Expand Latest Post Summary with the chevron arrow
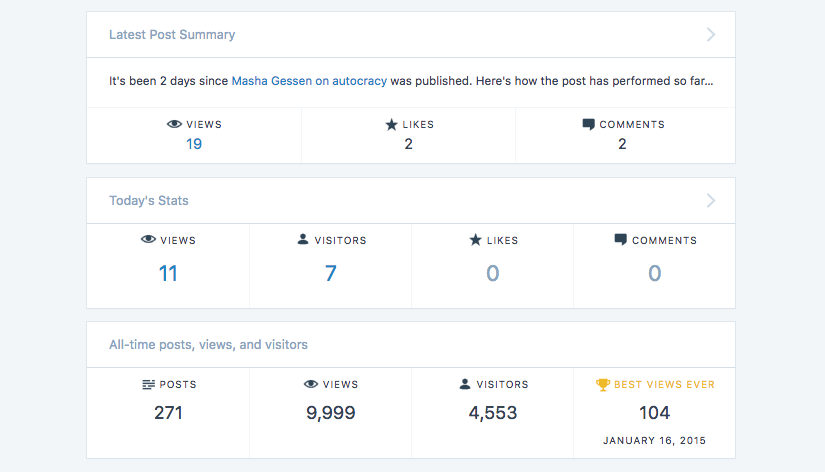Screen dimensions: 825x472 [711, 35]
